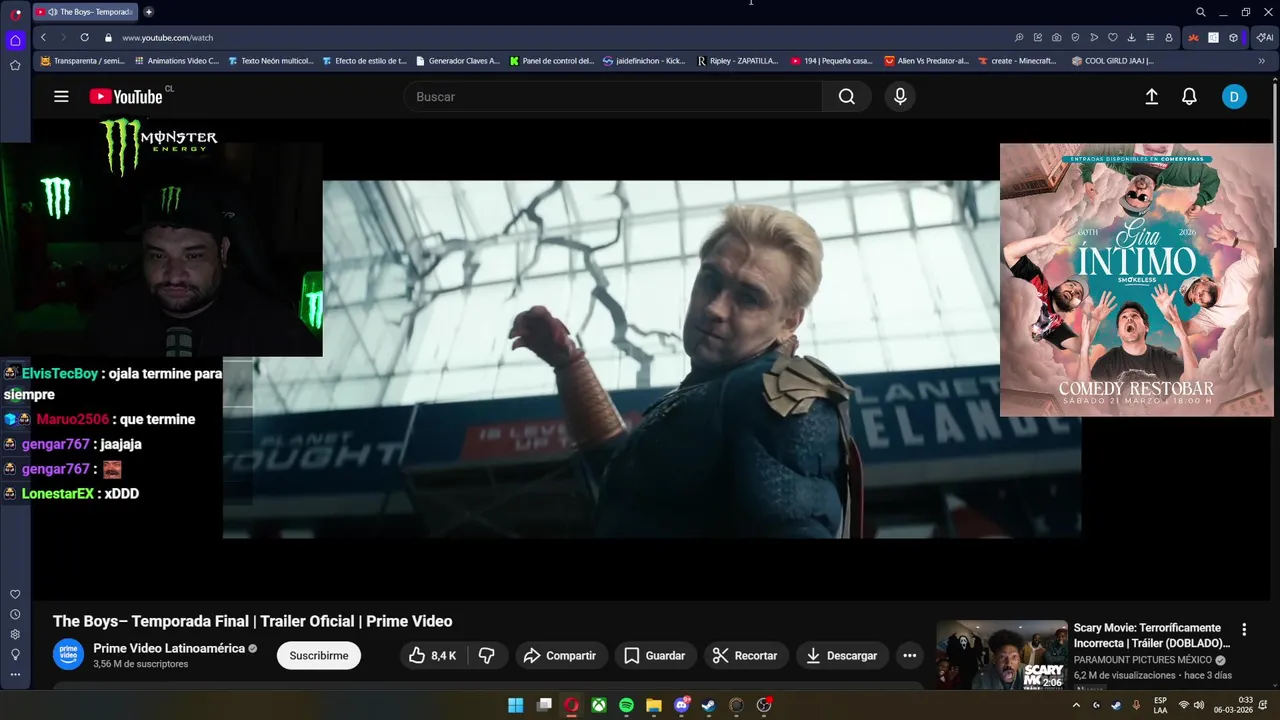Image resolution: width=1280 pixels, height=720 pixels.
Task: Expand hidden bookmarks with double chevron
Action: [1261, 61]
